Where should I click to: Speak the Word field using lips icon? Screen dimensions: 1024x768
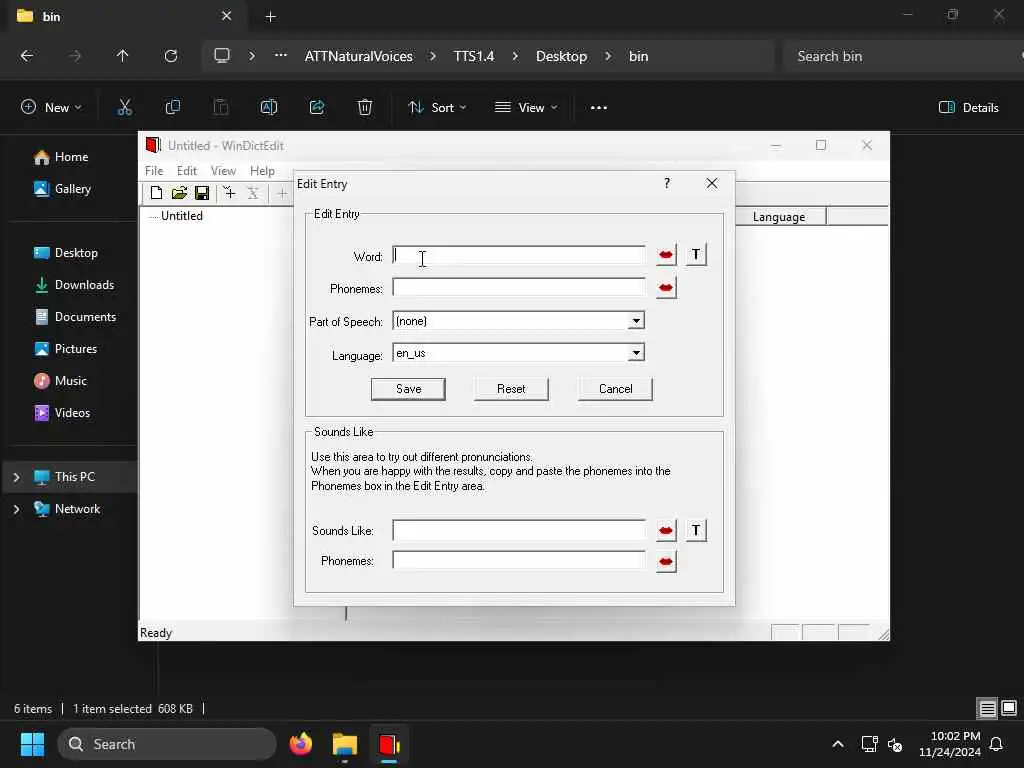pyautogui.click(x=666, y=255)
